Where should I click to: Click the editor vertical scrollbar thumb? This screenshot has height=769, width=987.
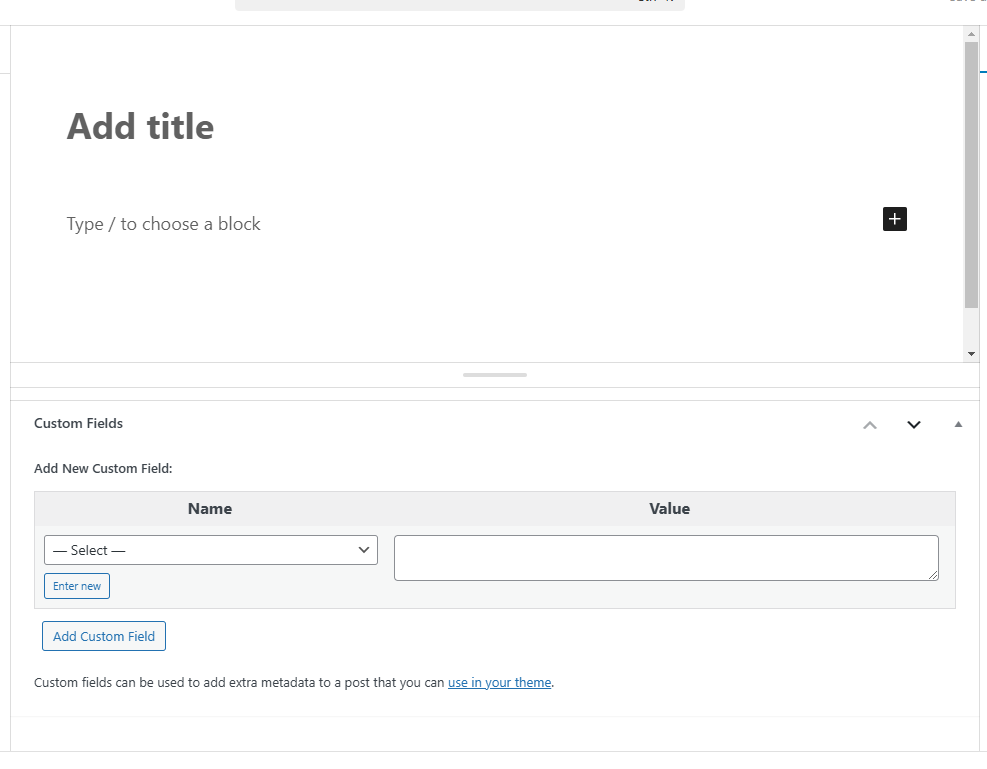tap(971, 175)
